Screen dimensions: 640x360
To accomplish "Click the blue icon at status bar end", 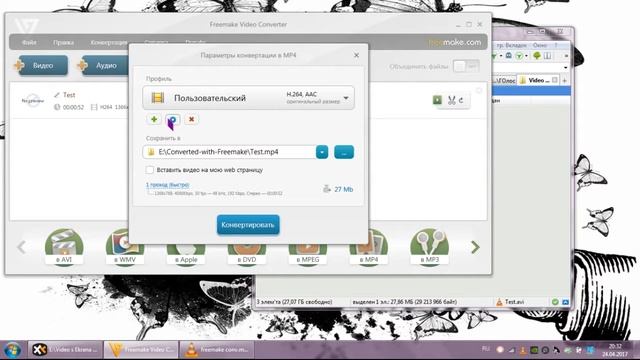I will [x=565, y=302].
